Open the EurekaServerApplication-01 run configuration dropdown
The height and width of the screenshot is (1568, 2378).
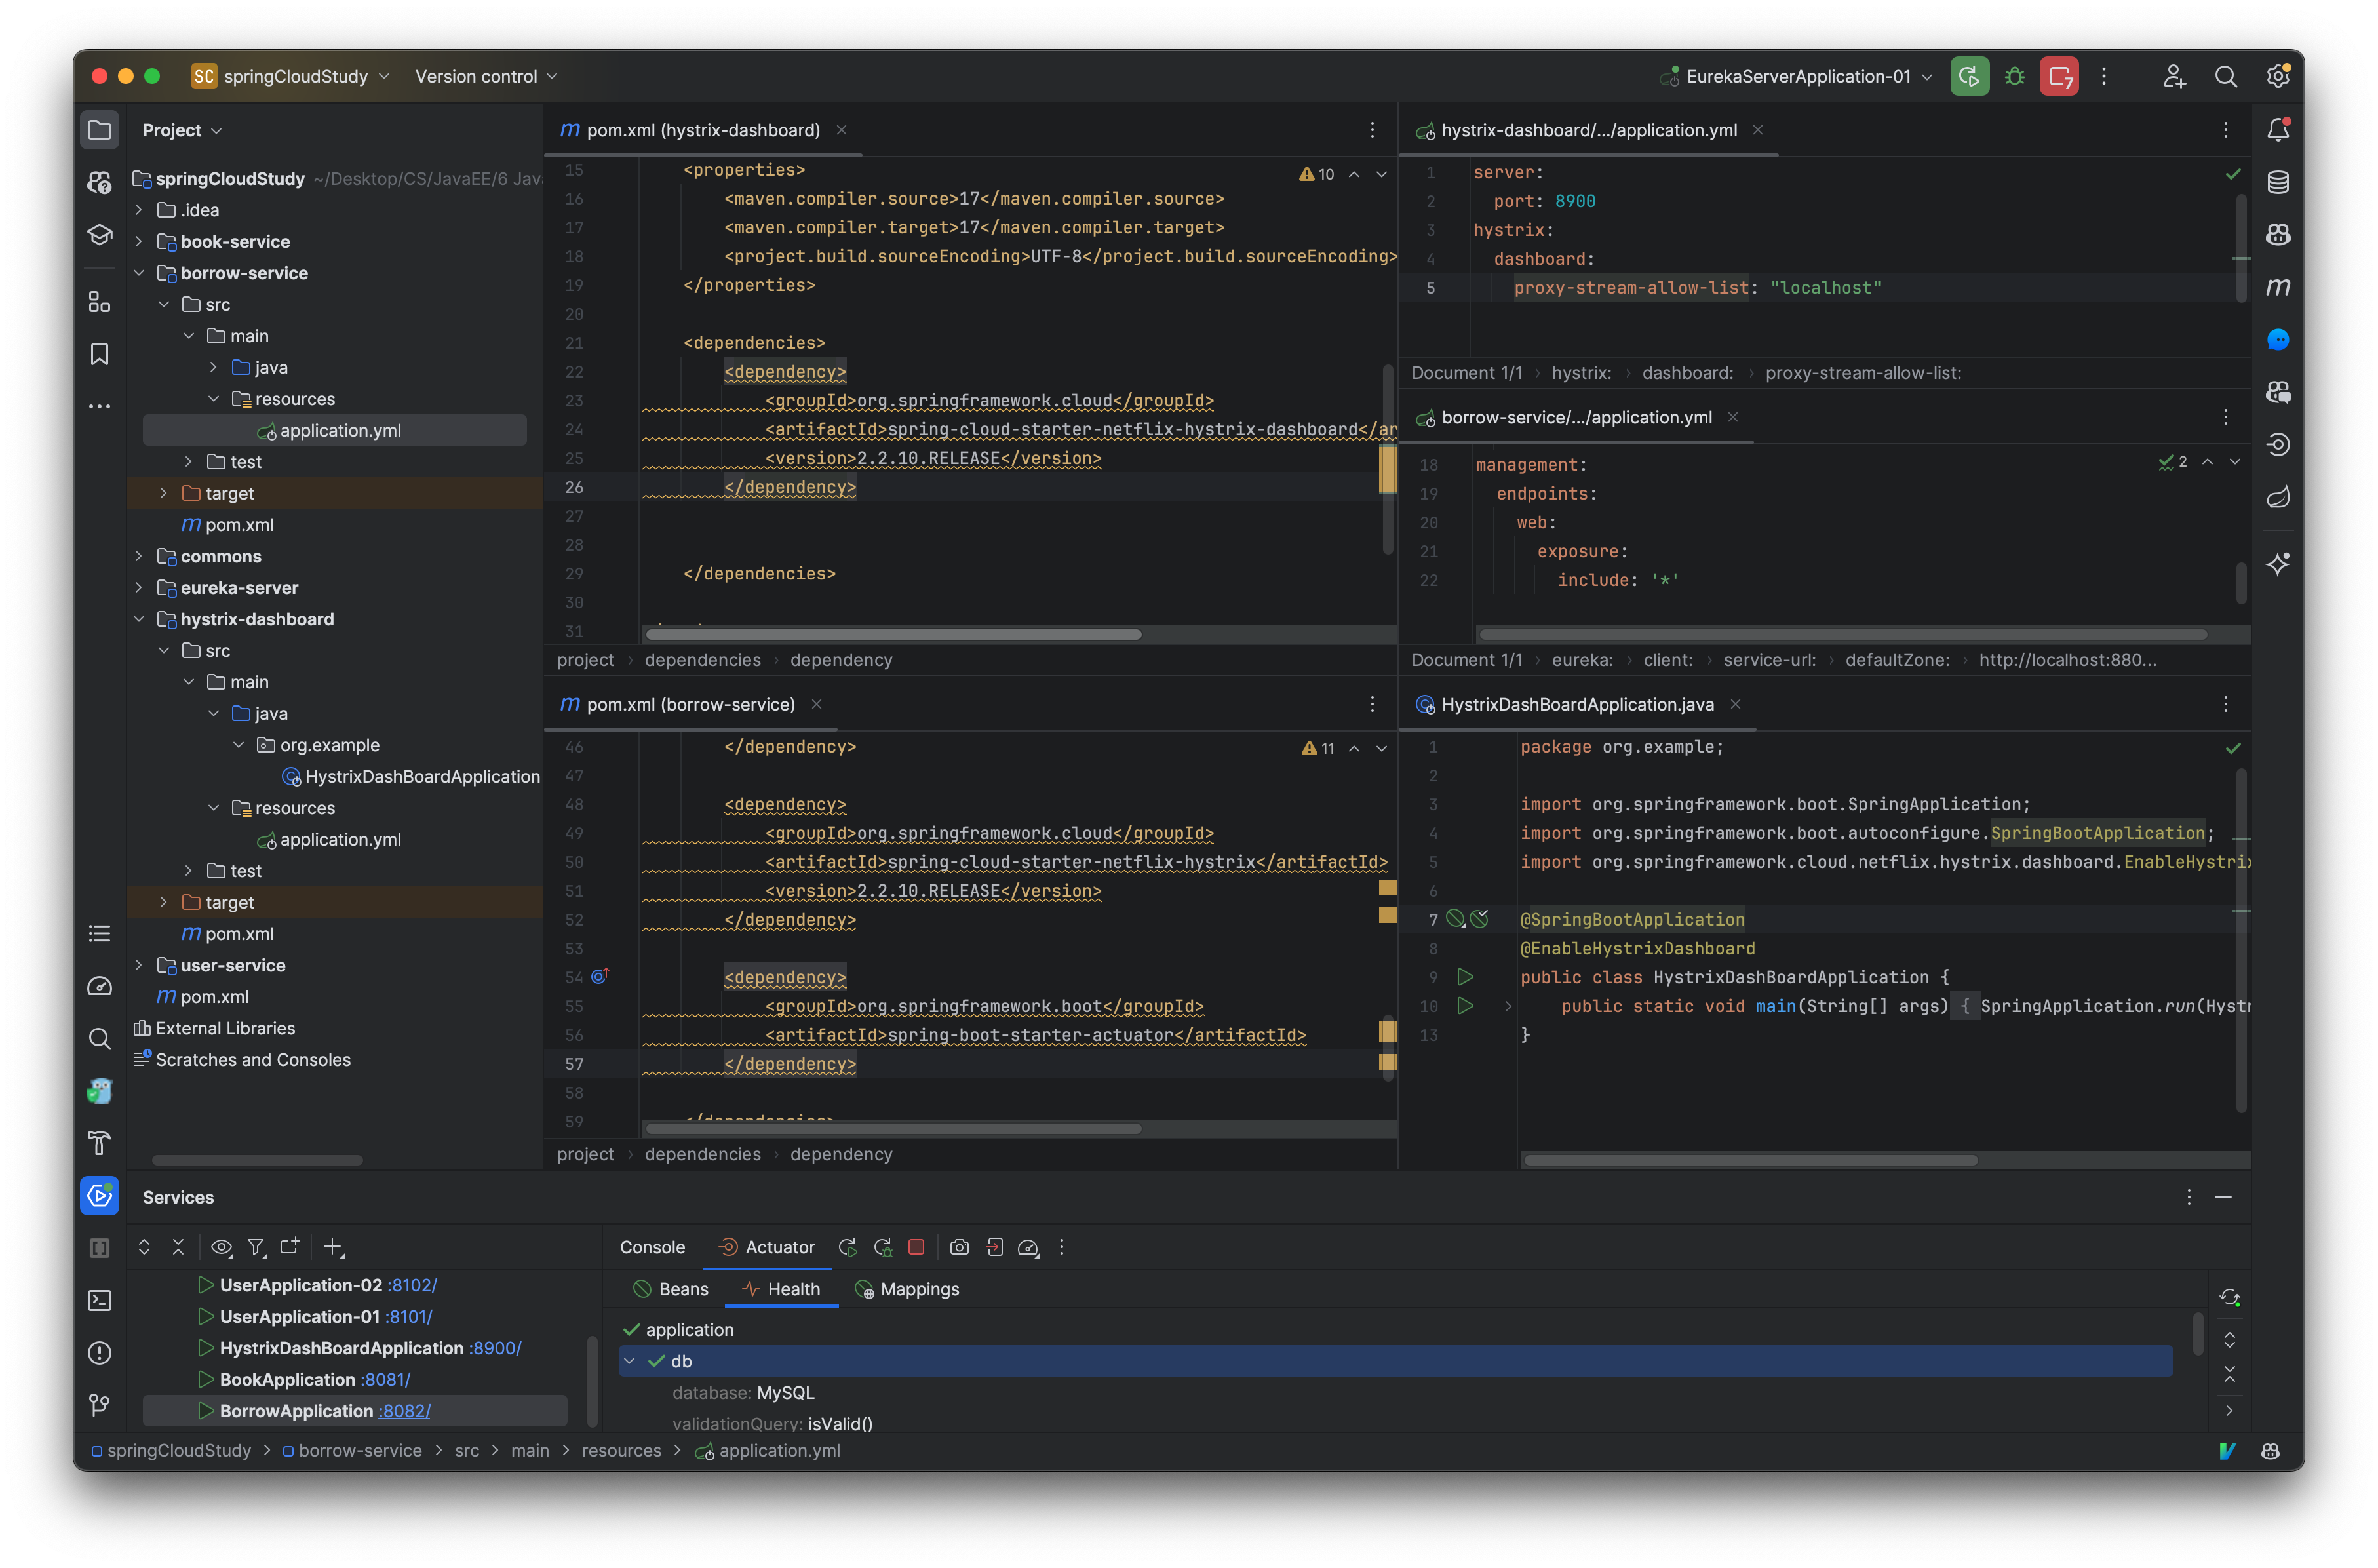1795,76
